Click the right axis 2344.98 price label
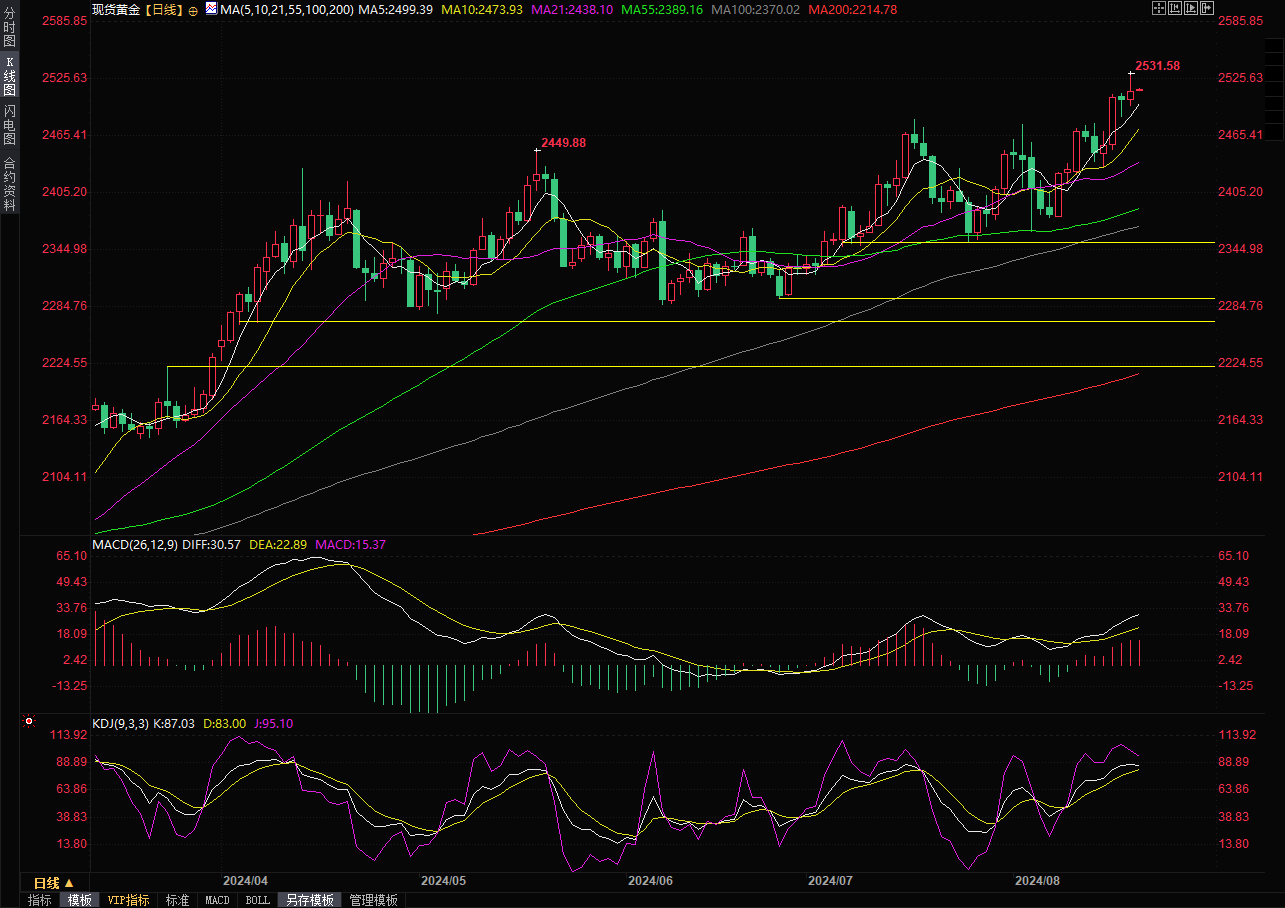The height and width of the screenshot is (908, 1285). pyautogui.click(x=1241, y=249)
